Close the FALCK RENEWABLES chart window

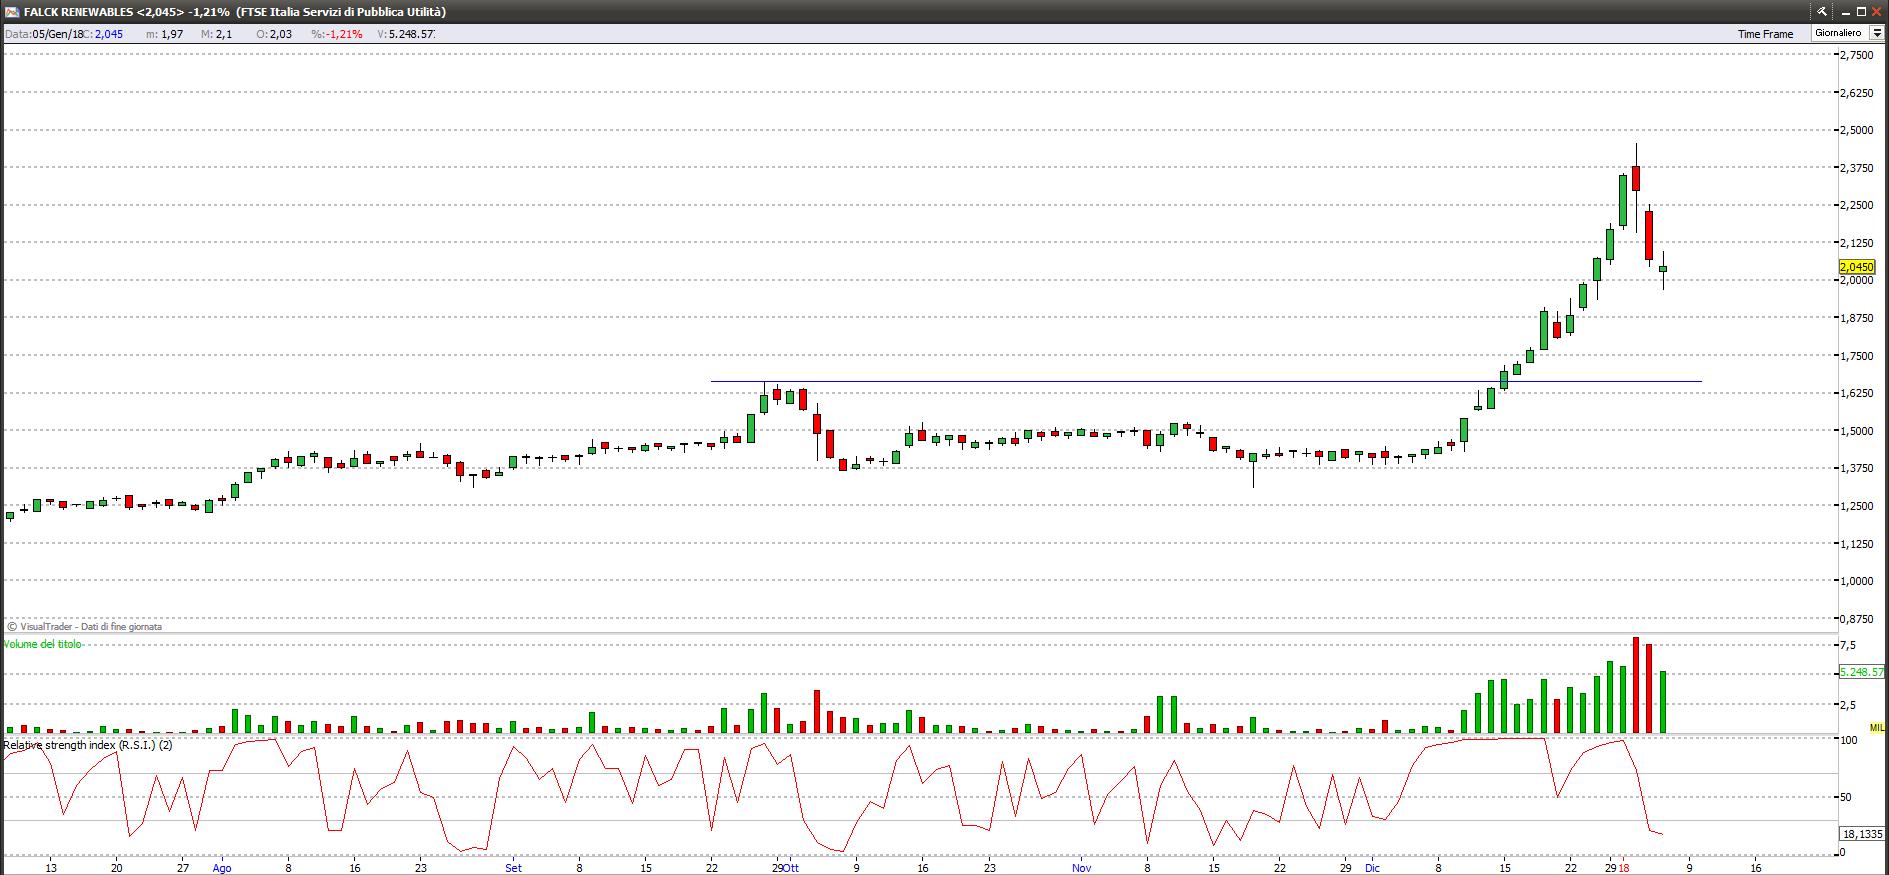(x=1878, y=11)
